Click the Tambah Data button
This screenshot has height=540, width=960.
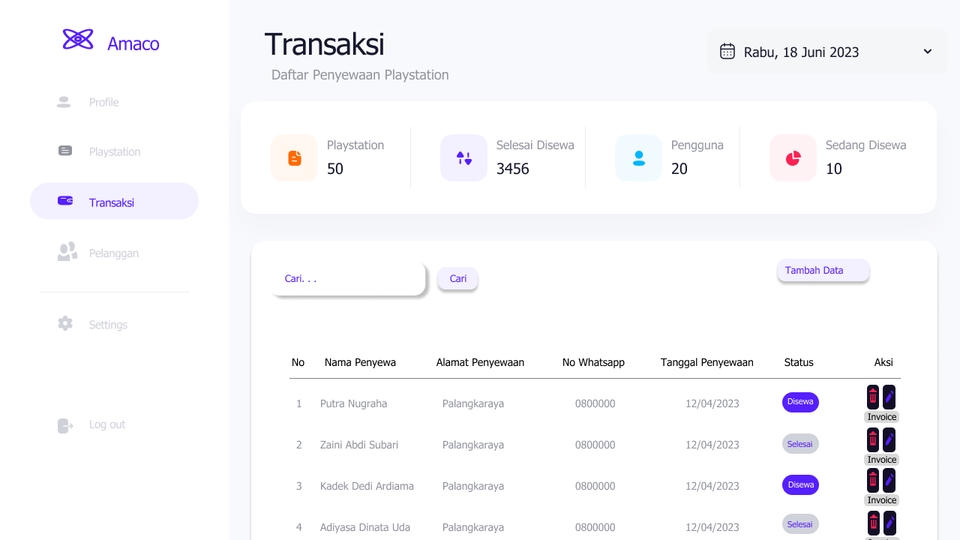(823, 271)
